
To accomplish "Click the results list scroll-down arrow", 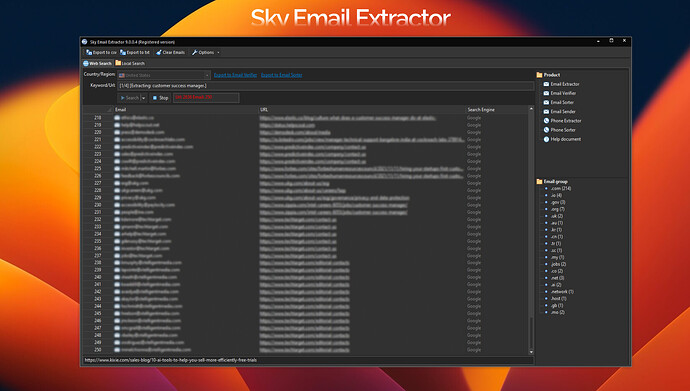I will pyautogui.click(x=531, y=352).
